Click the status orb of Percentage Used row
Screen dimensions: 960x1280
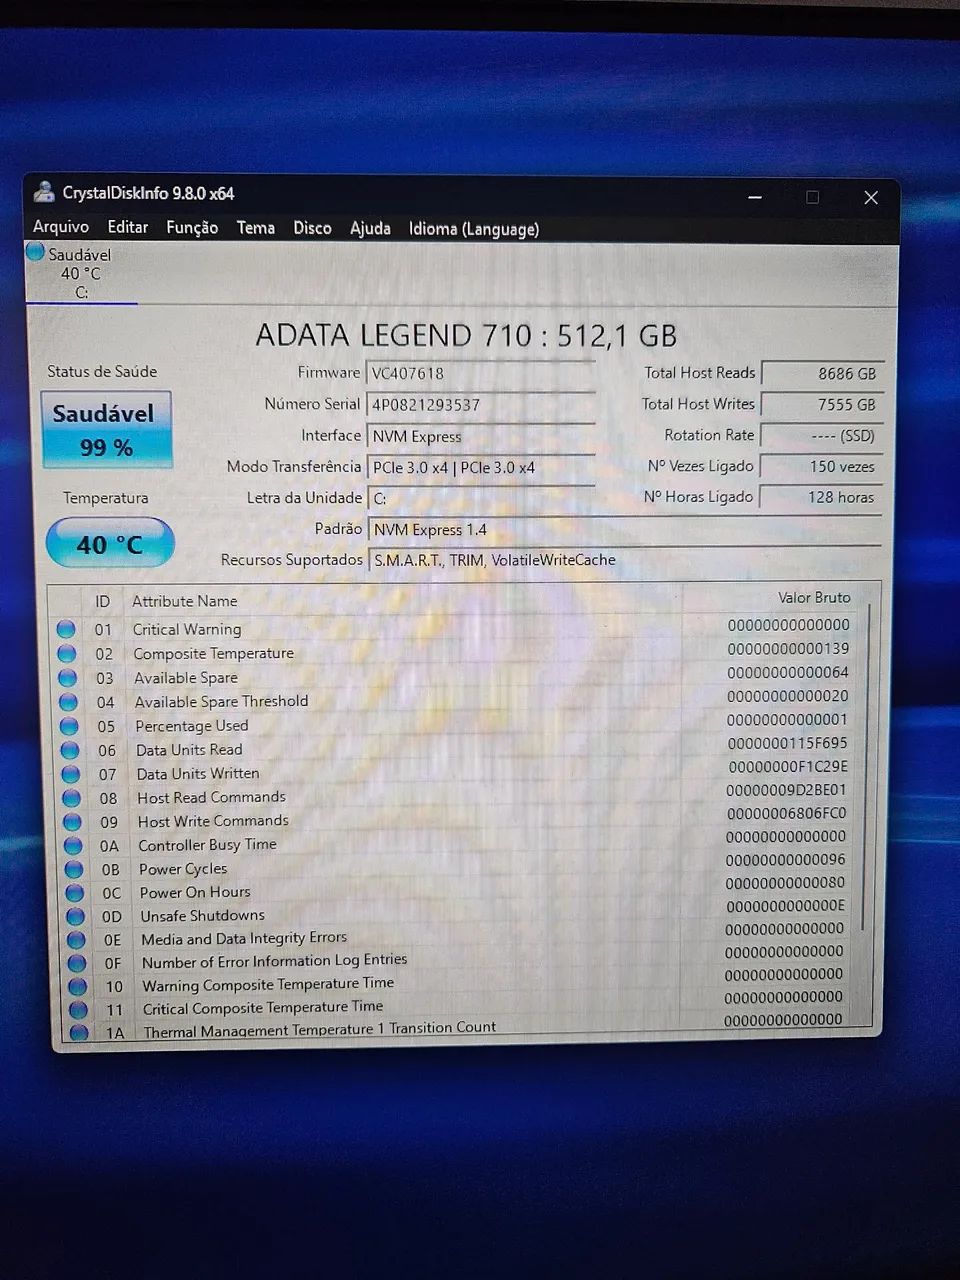click(x=69, y=726)
